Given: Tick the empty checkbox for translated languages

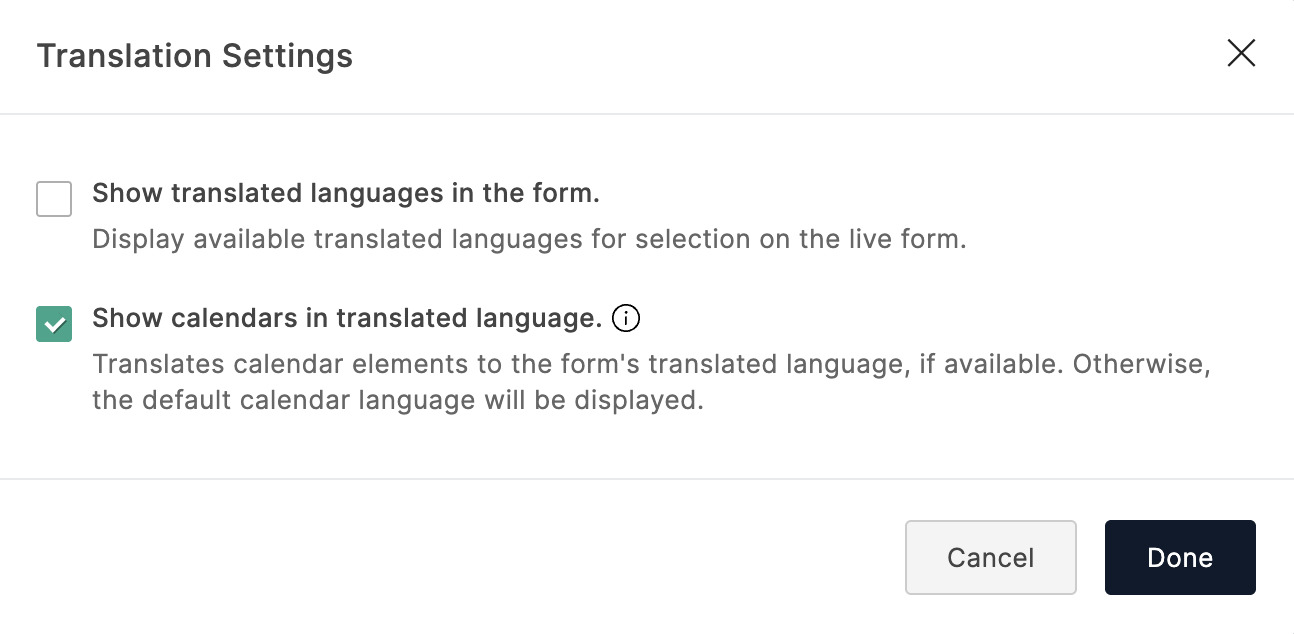Looking at the screenshot, I should click(x=54, y=199).
